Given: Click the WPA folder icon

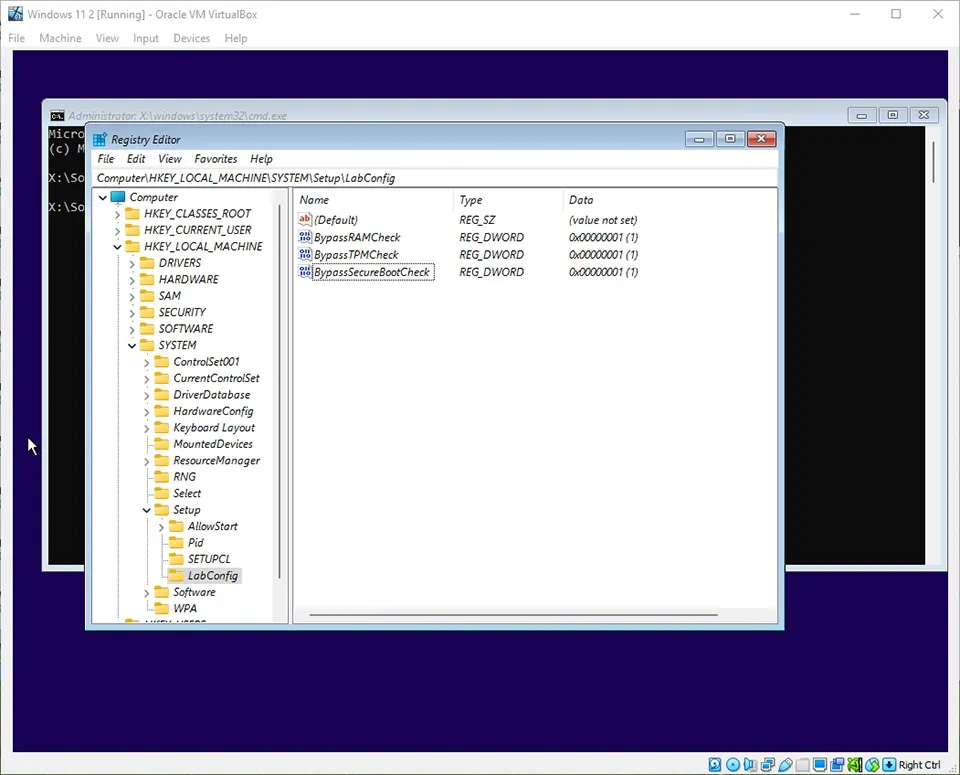Looking at the screenshot, I should (162, 608).
